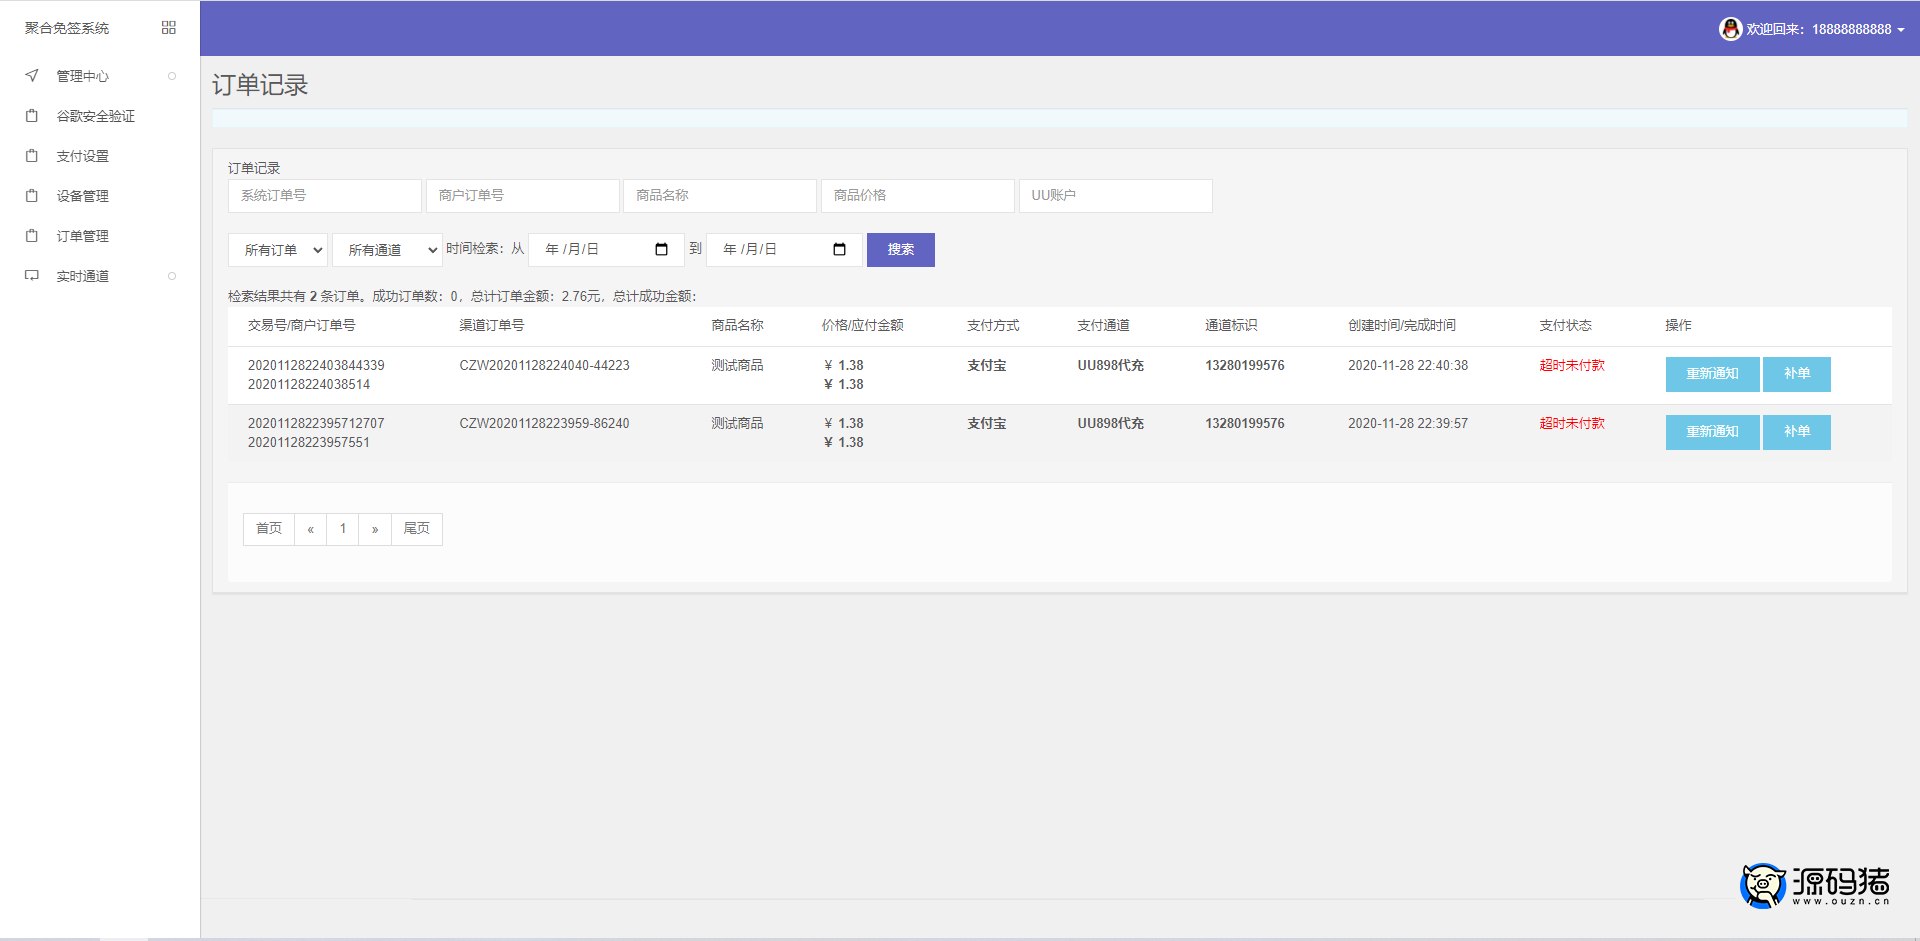Click 补单 for order ending 86240
The width and height of the screenshot is (1920, 941).
[x=1796, y=432]
